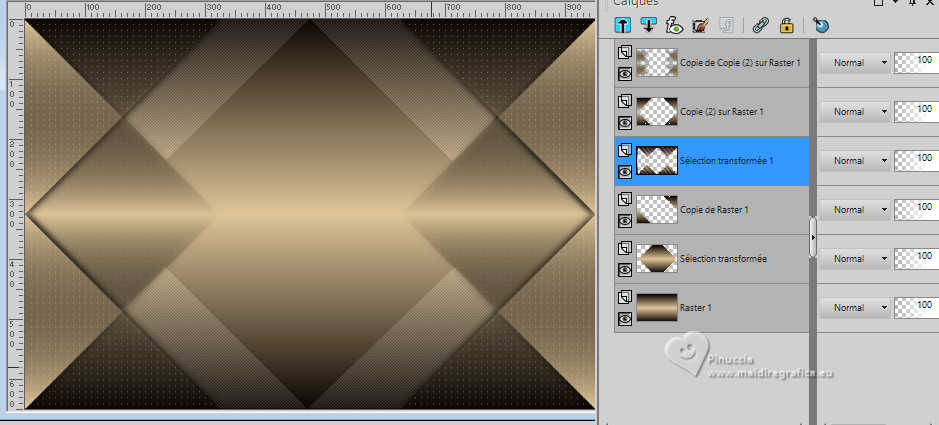
Task: Click the padlock lock transparency icon
Action: [786, 26]
